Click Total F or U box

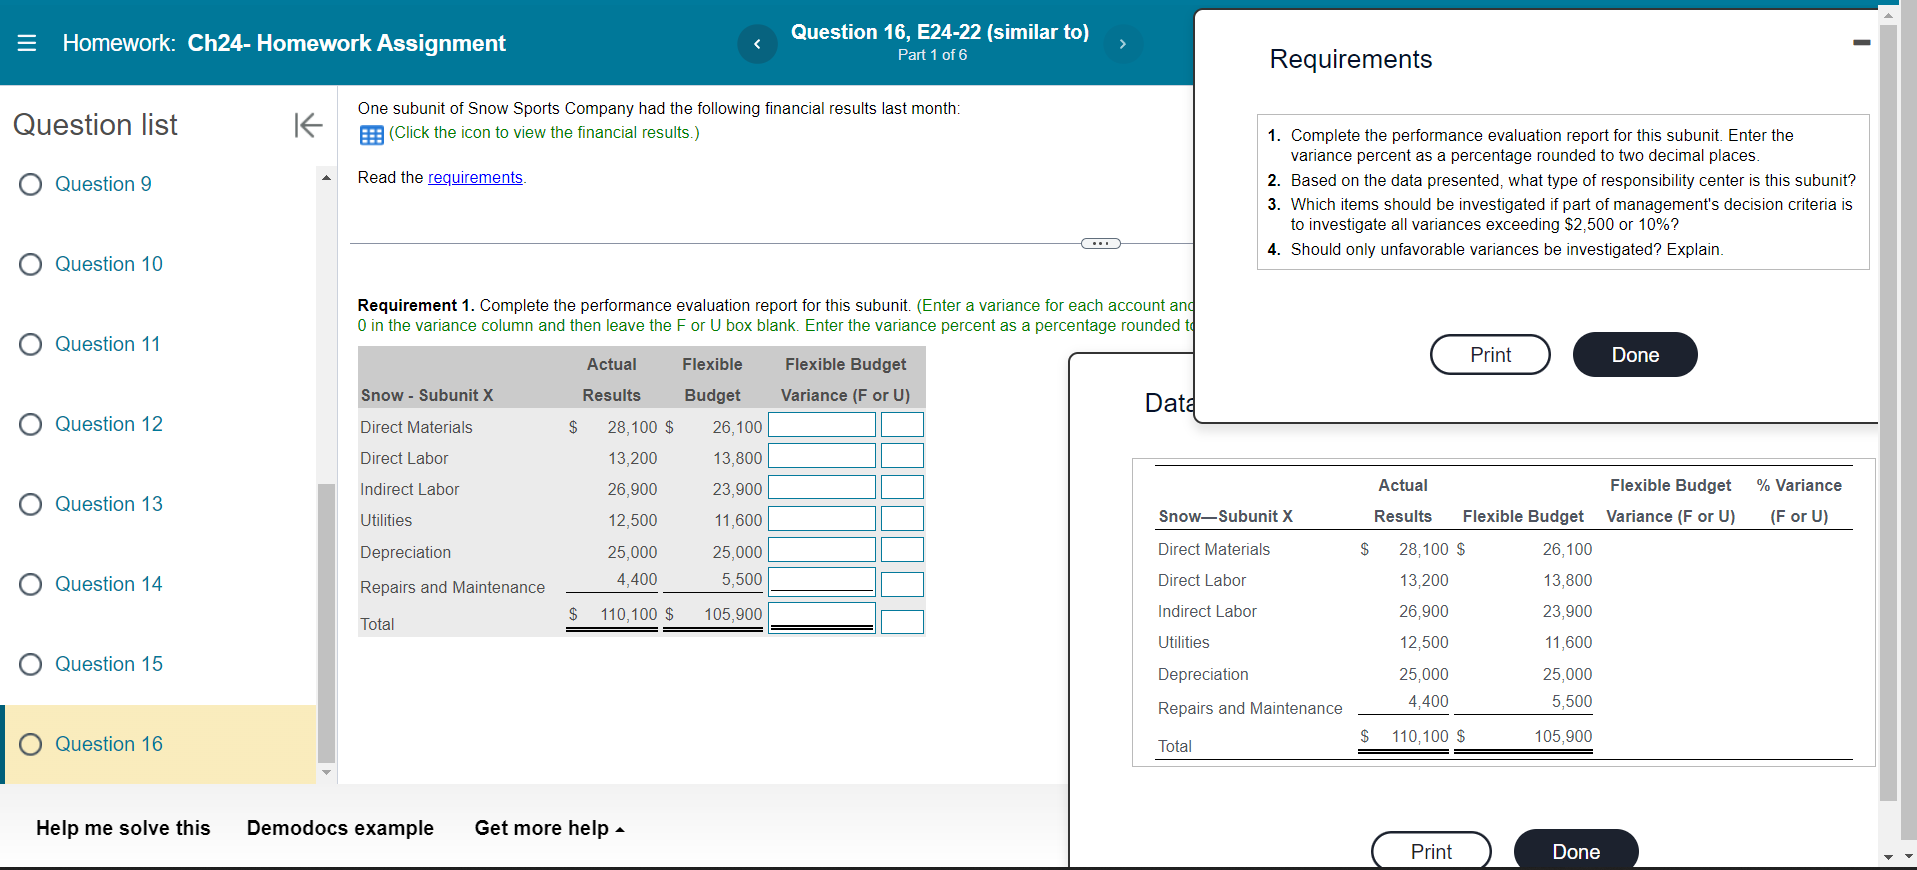click(902, 622)
